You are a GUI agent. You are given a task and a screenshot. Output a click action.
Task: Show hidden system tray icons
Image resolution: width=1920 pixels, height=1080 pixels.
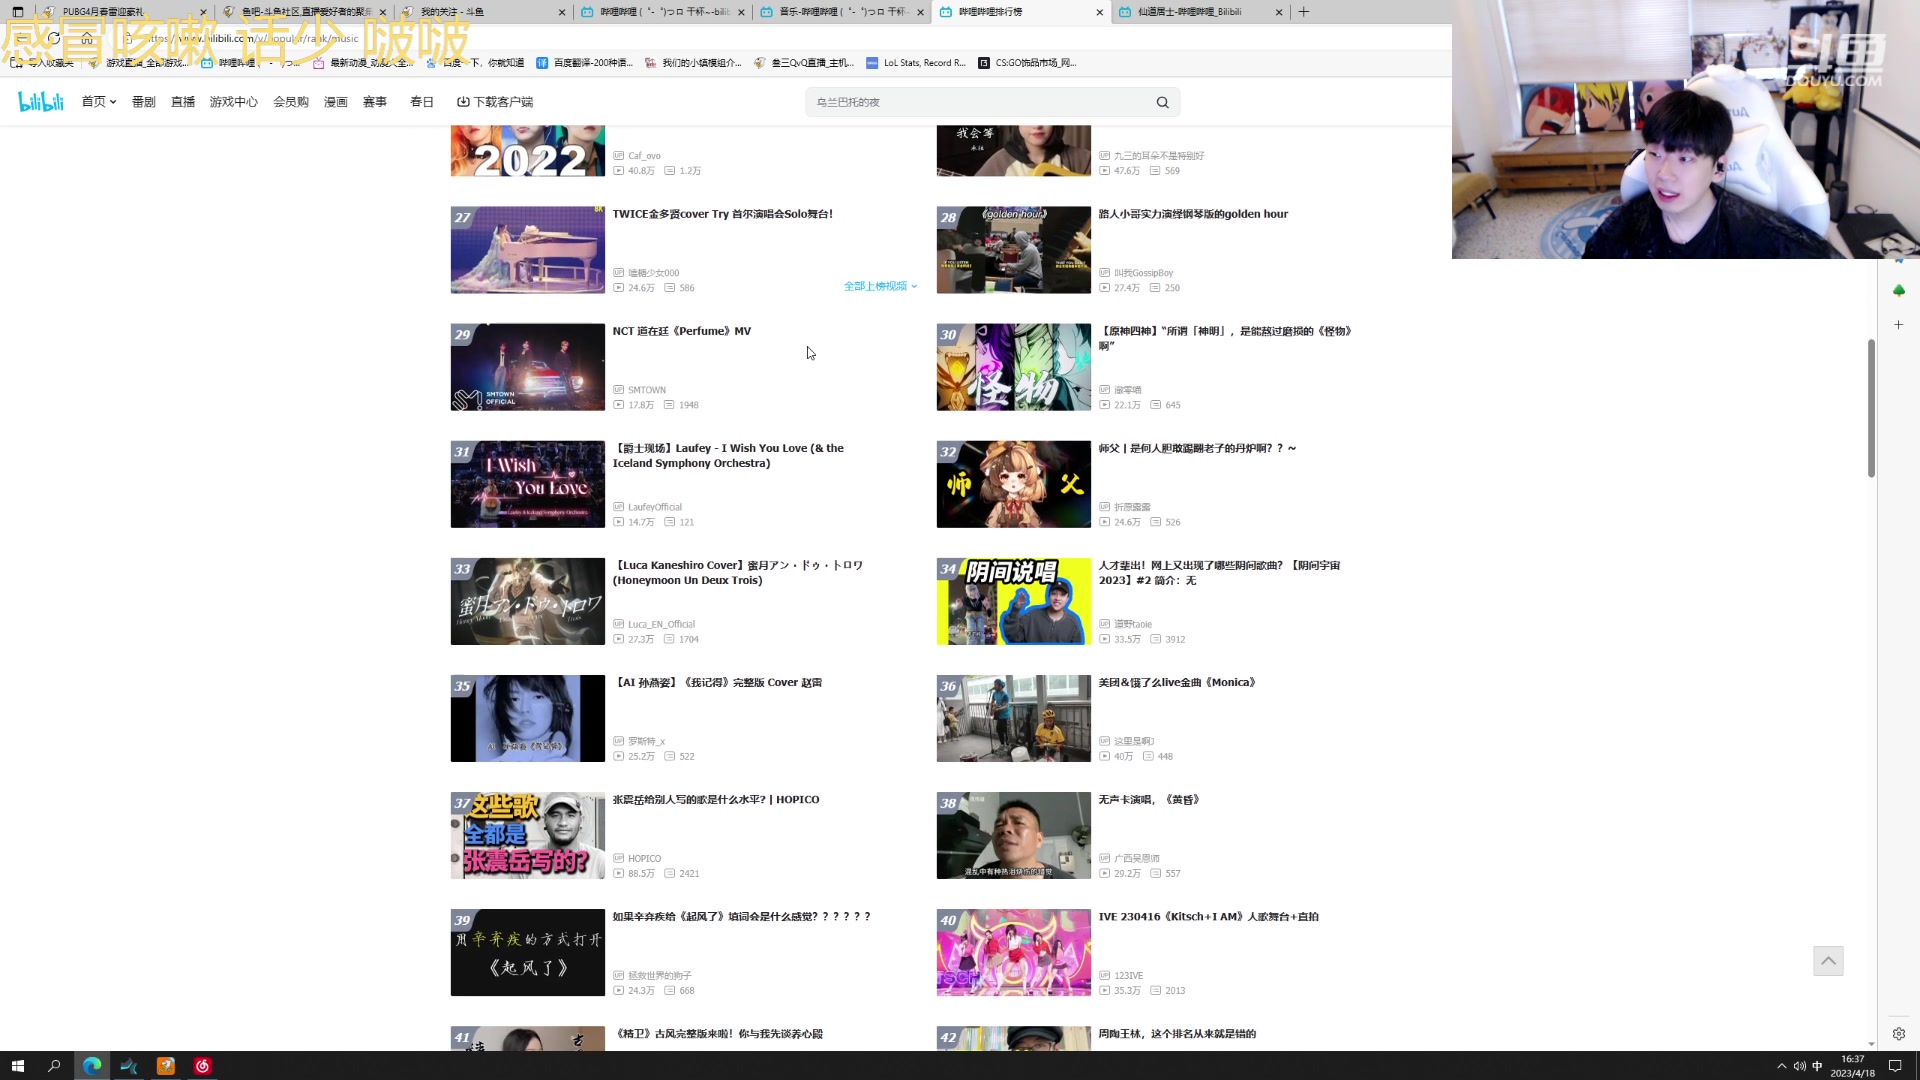1781,1066
